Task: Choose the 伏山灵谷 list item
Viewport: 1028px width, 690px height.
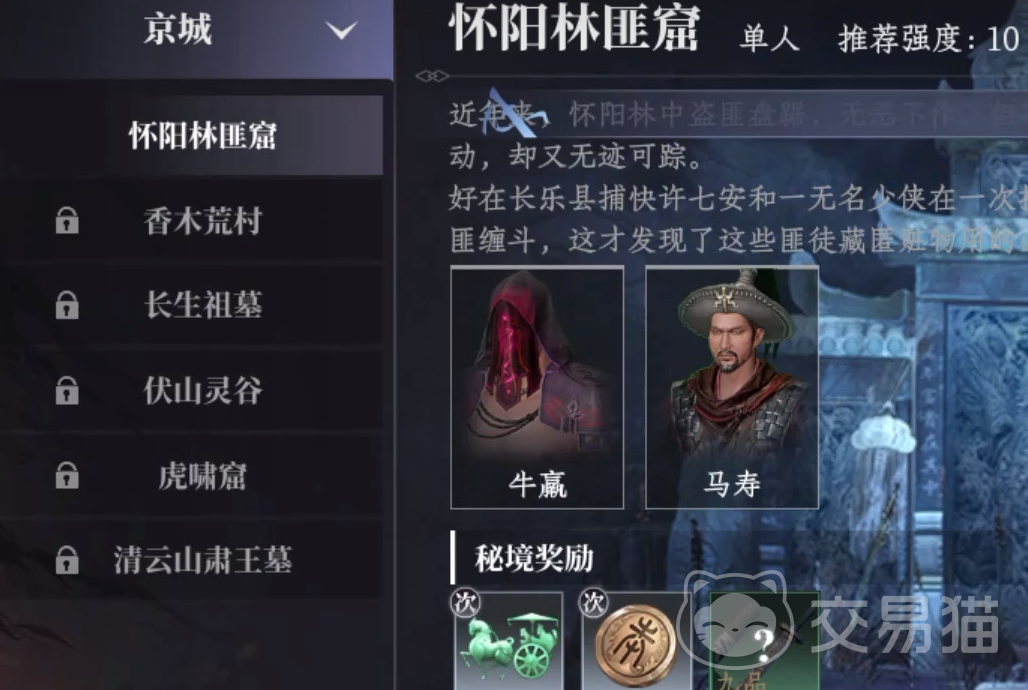Action: [191, 390]
